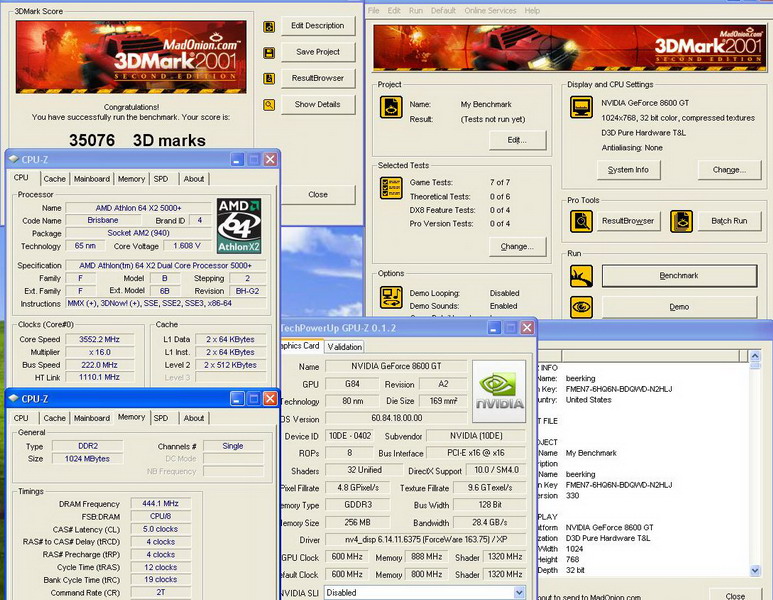
Task: Open the Help menu in 3DMark2001
Action: (532, 10)
